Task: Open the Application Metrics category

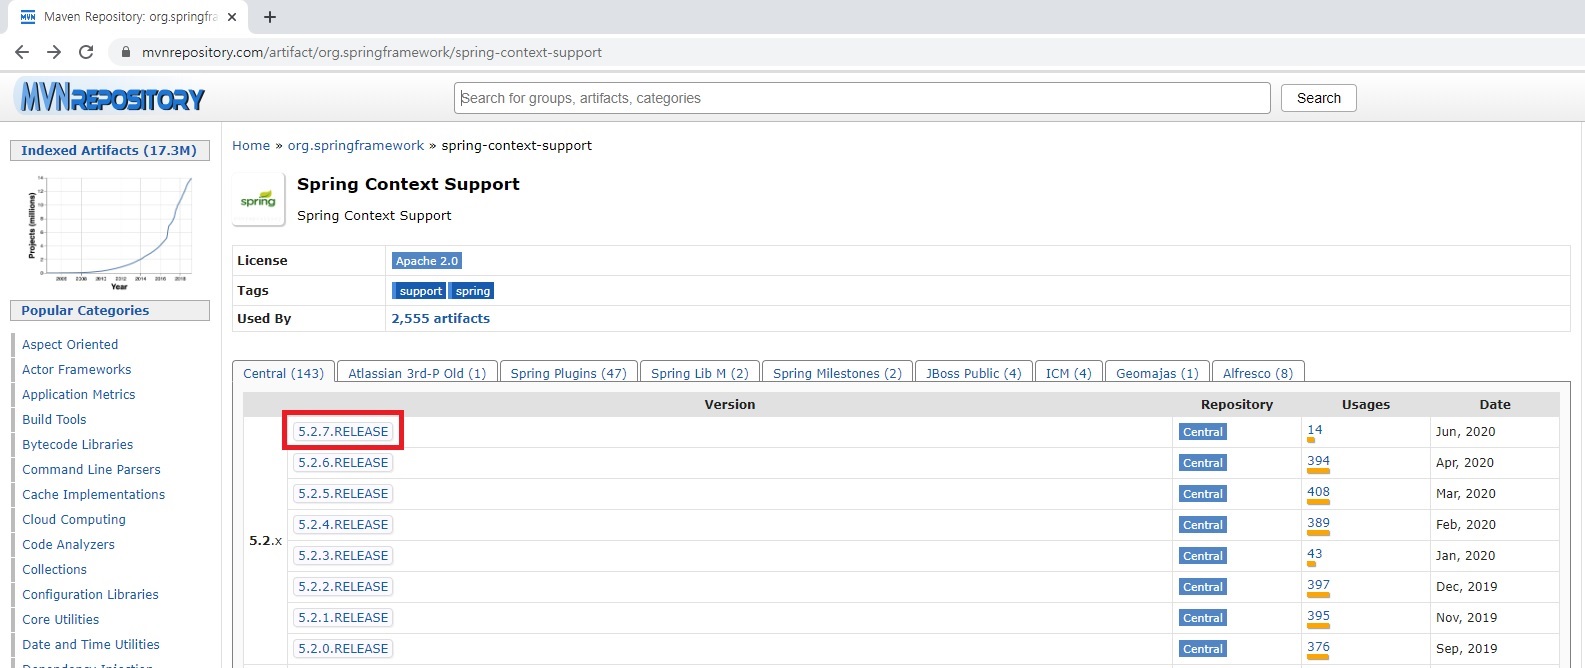Action: tap(79, 395)
